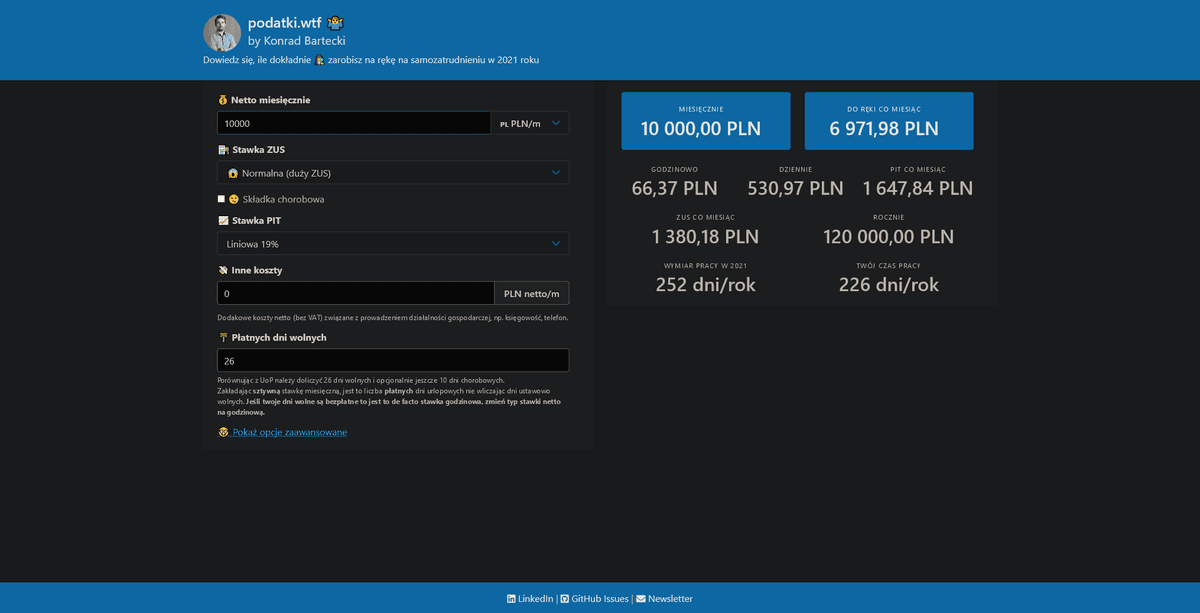
Task: Click the Pokaż opcje zaawansowane link
Action: coord(290,432)
